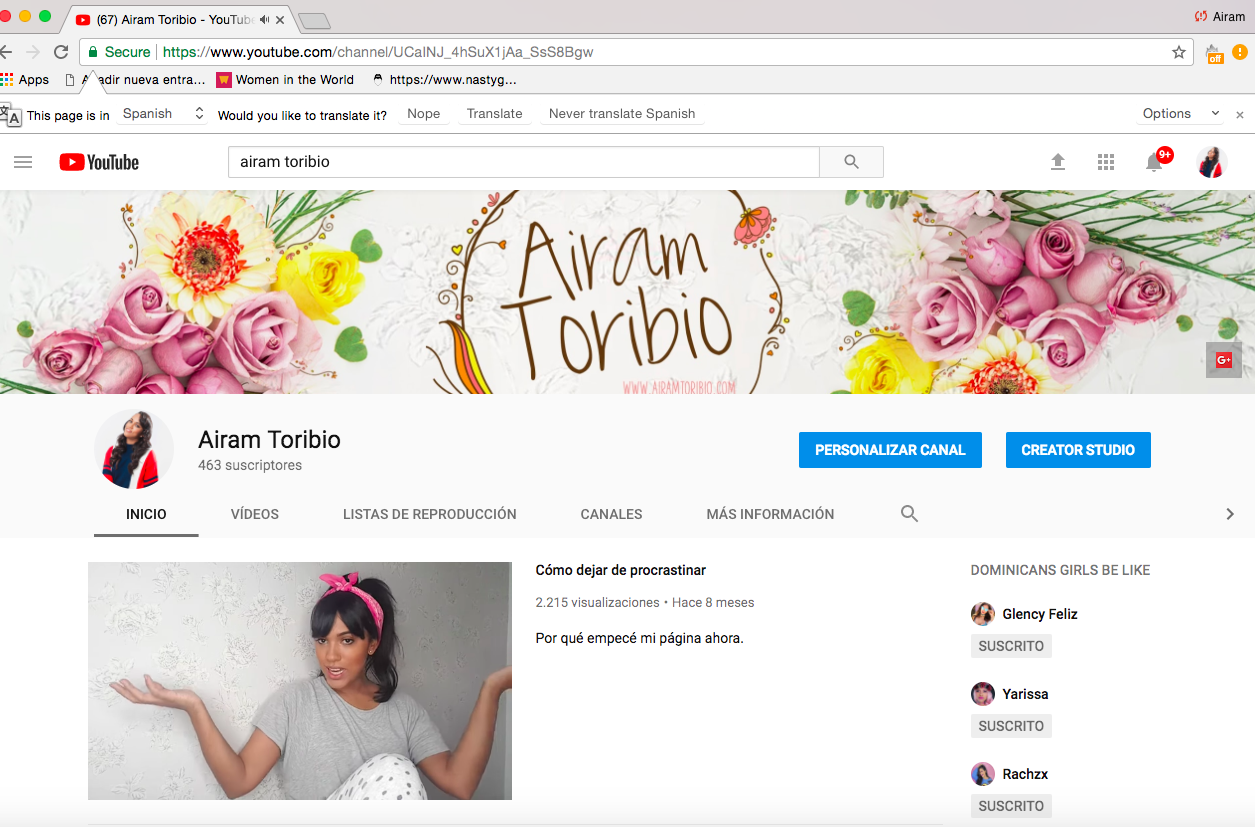
Task: Open the Apps bookmarks shortcut
Action: pyautogui.click(x=25, y=79)
